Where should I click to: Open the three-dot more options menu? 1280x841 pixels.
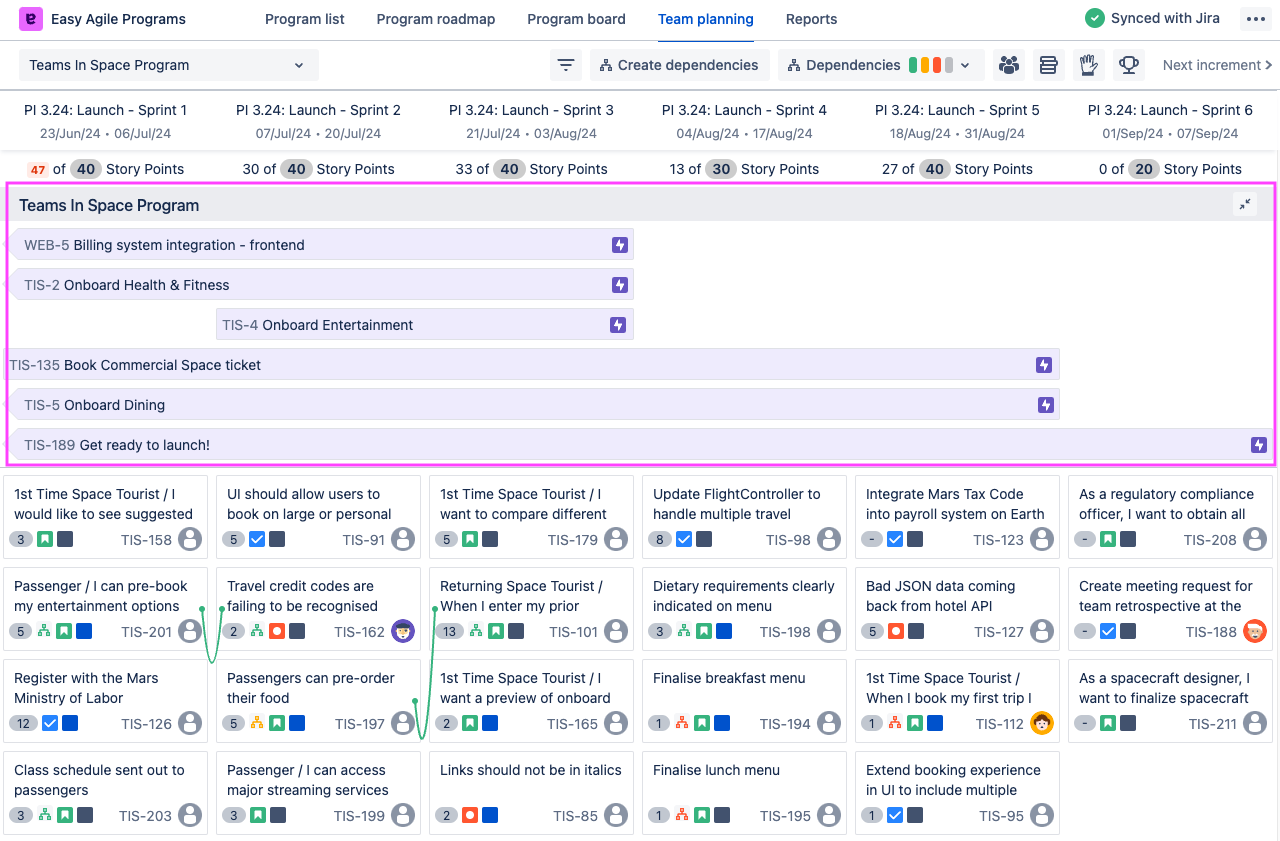(x=1254, y=19)
